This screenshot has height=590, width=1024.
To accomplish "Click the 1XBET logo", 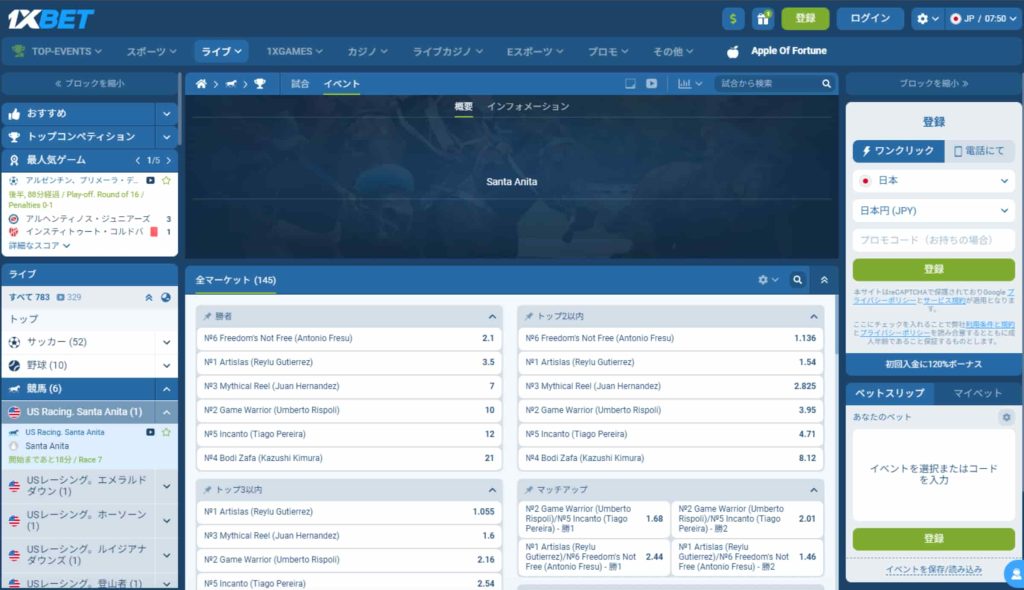I will tap(51, 19).
